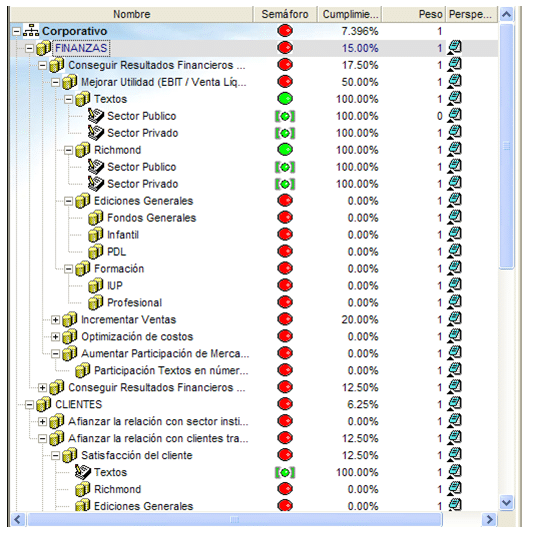This screenshot has height=533, width=535.
Task: Click the Peso column header
Action: 414,14
